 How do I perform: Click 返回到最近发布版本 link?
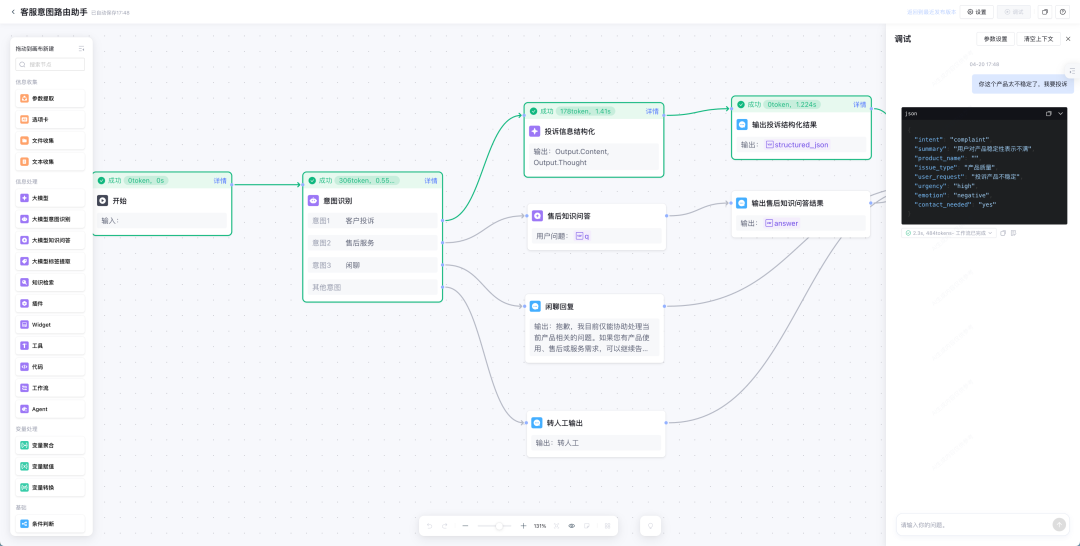(931, 12)
